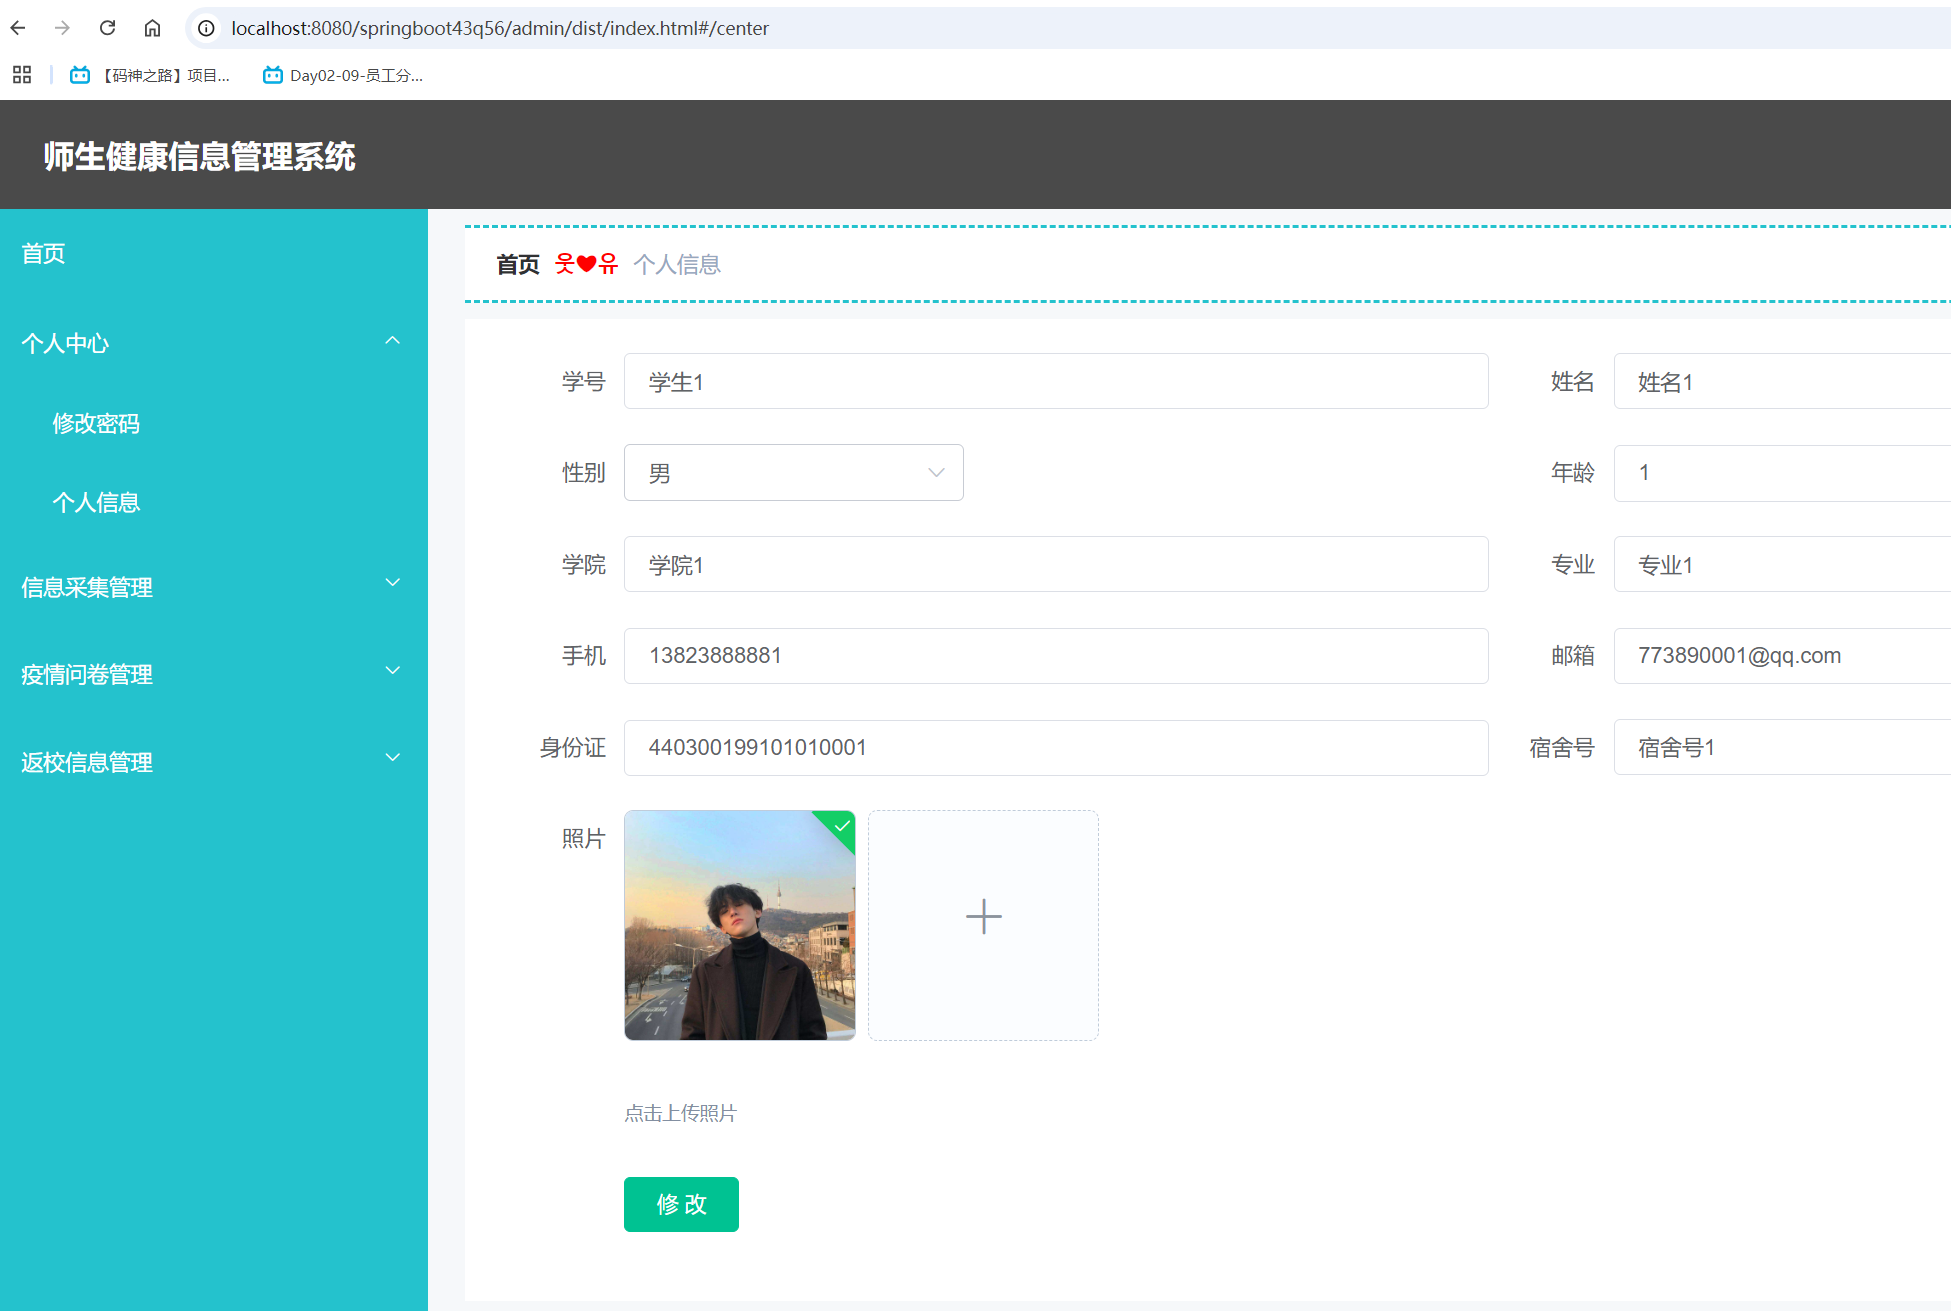Click the plus icon to upload new photo

[x=983, y=915]
